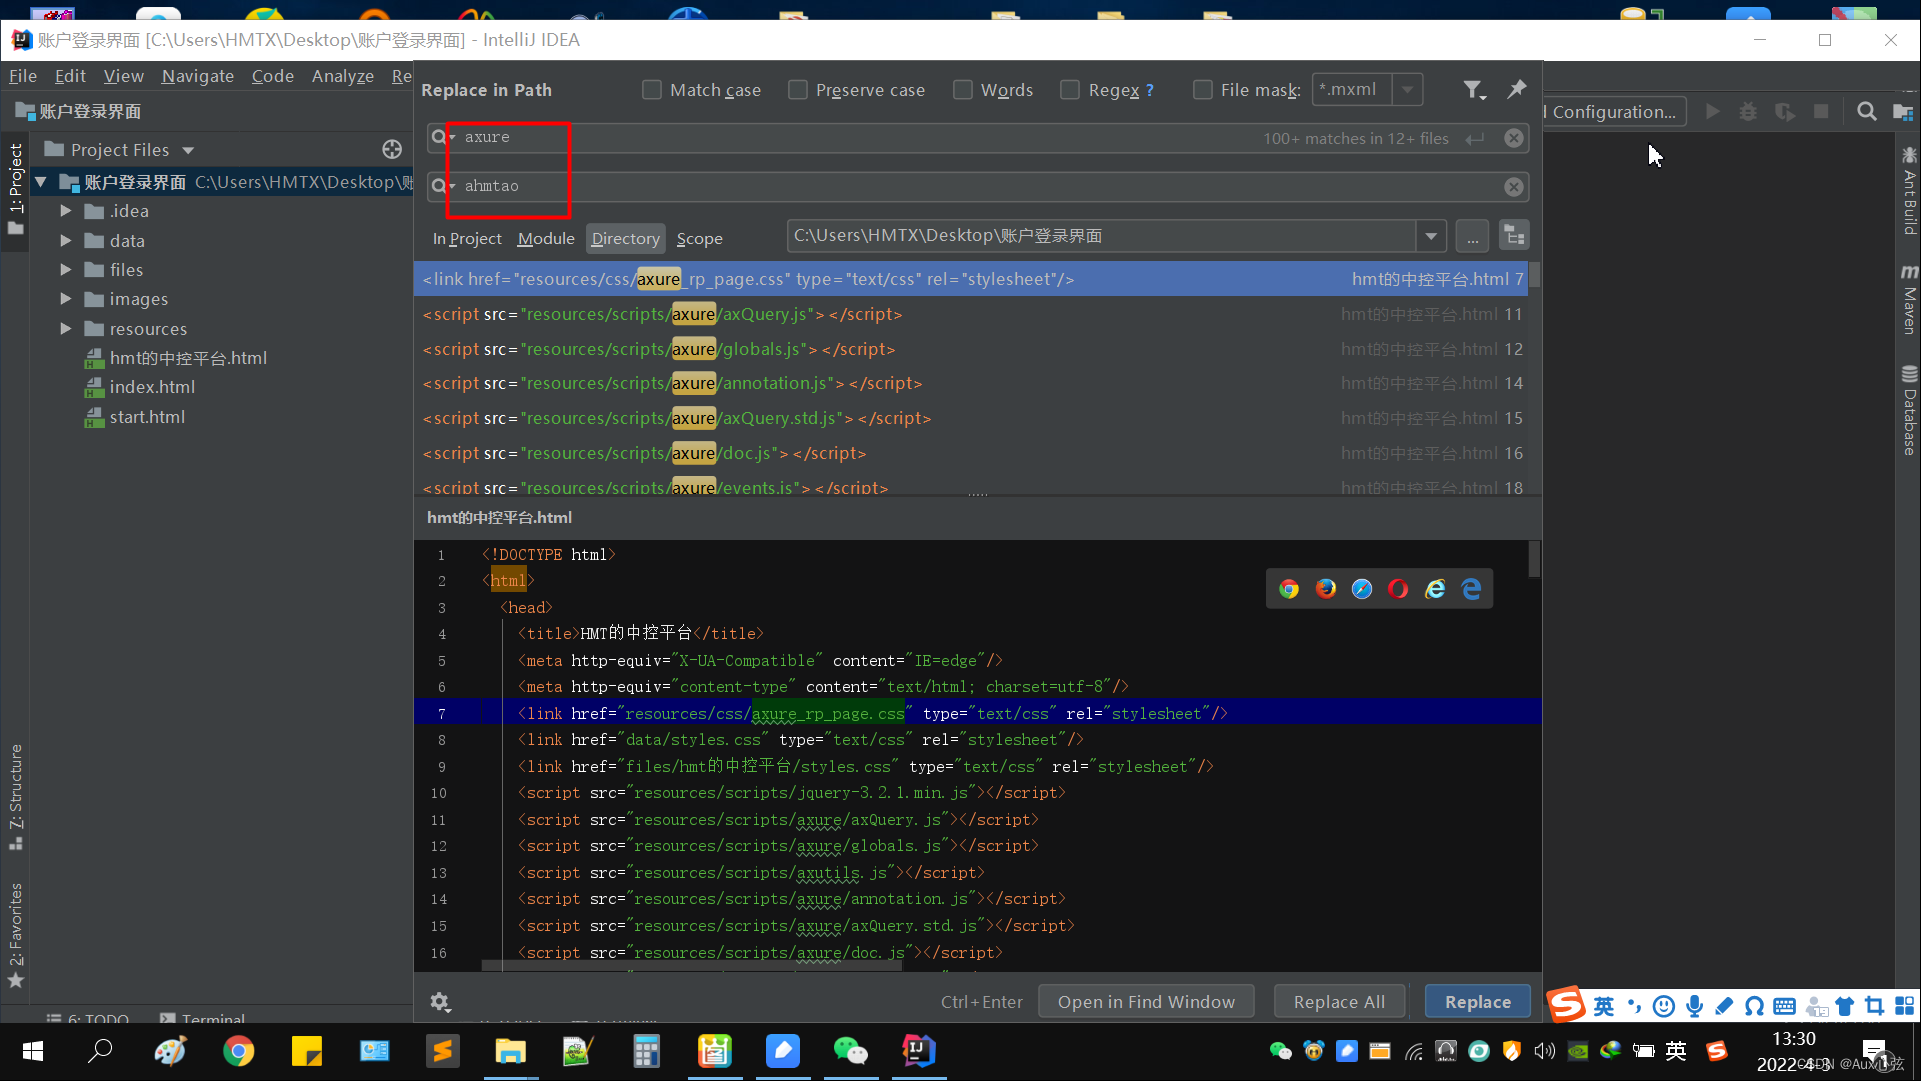Open the Navigate menu
This screenshot has height=1081, width=1921.
pyautogui.click(x=198, y=76)
